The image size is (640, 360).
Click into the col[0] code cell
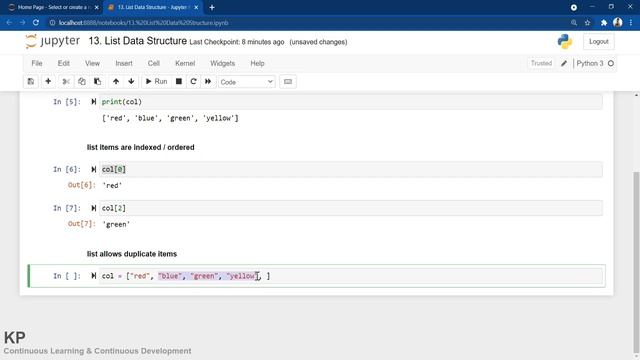(x=351, y=169)
